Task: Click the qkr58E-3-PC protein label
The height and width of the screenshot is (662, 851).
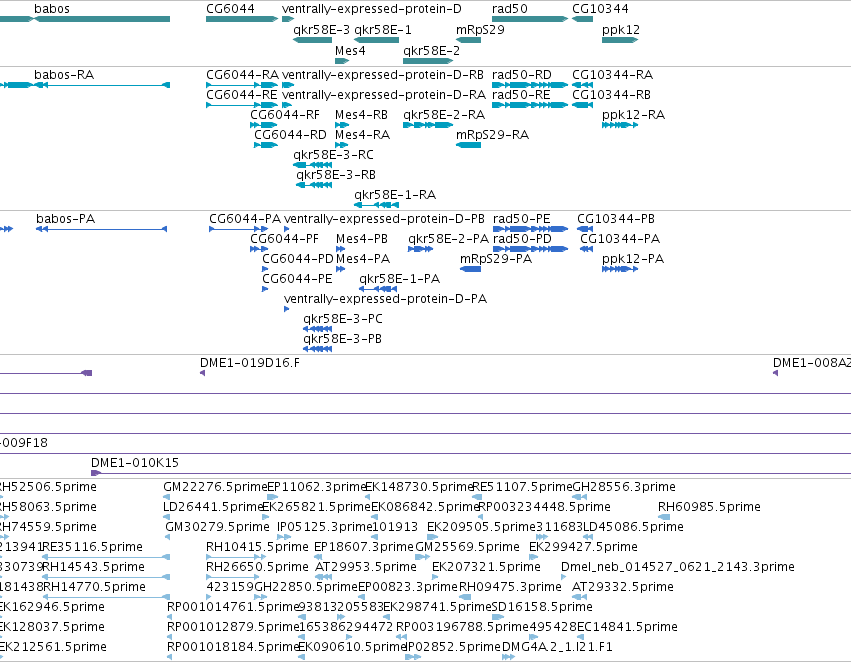Action: 343,319
